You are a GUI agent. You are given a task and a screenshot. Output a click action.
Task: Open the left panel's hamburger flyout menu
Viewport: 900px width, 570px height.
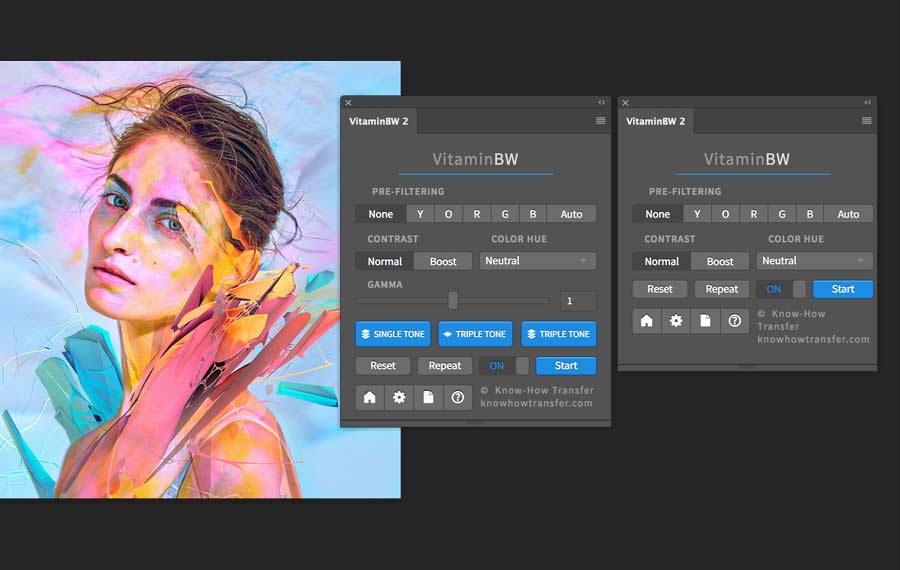600,121
